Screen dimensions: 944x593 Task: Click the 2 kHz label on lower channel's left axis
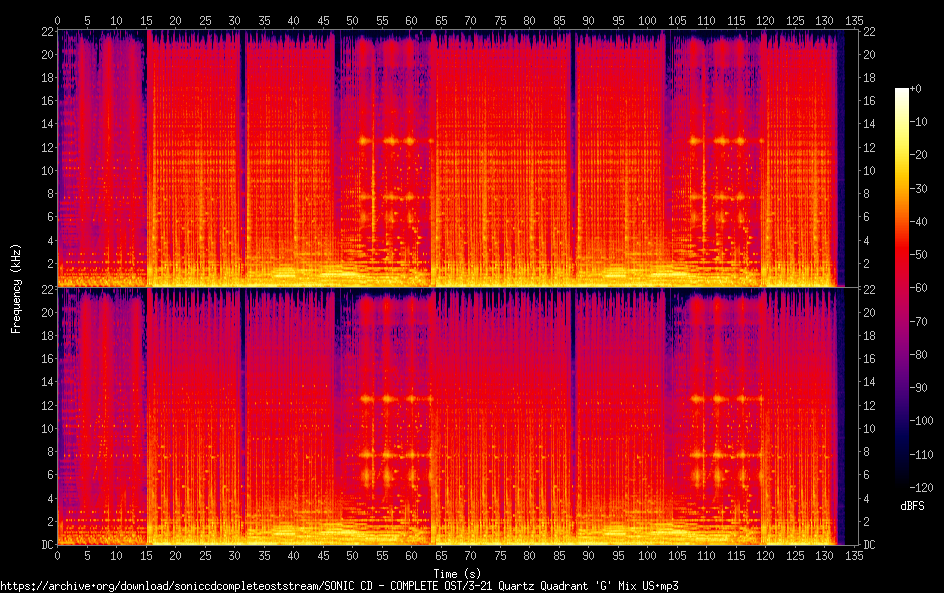coord(48,522)
